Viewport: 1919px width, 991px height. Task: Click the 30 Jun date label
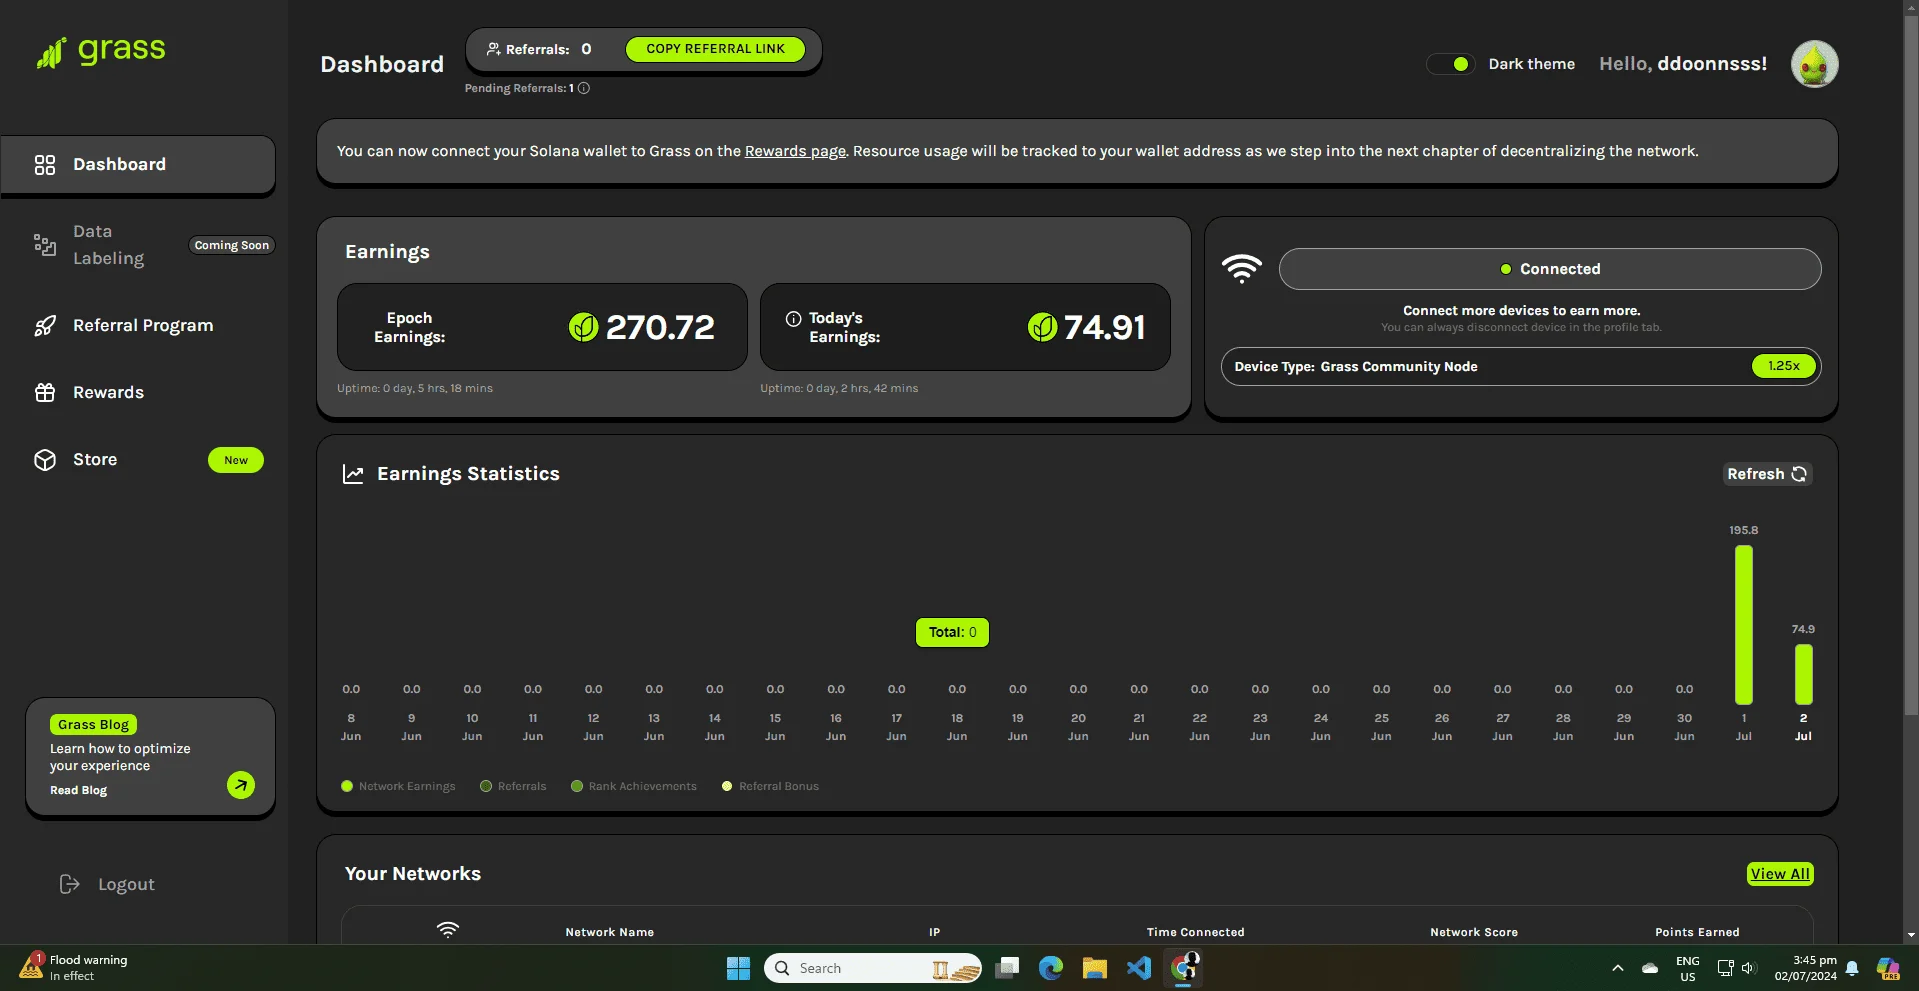click(x=1684, y=727)
